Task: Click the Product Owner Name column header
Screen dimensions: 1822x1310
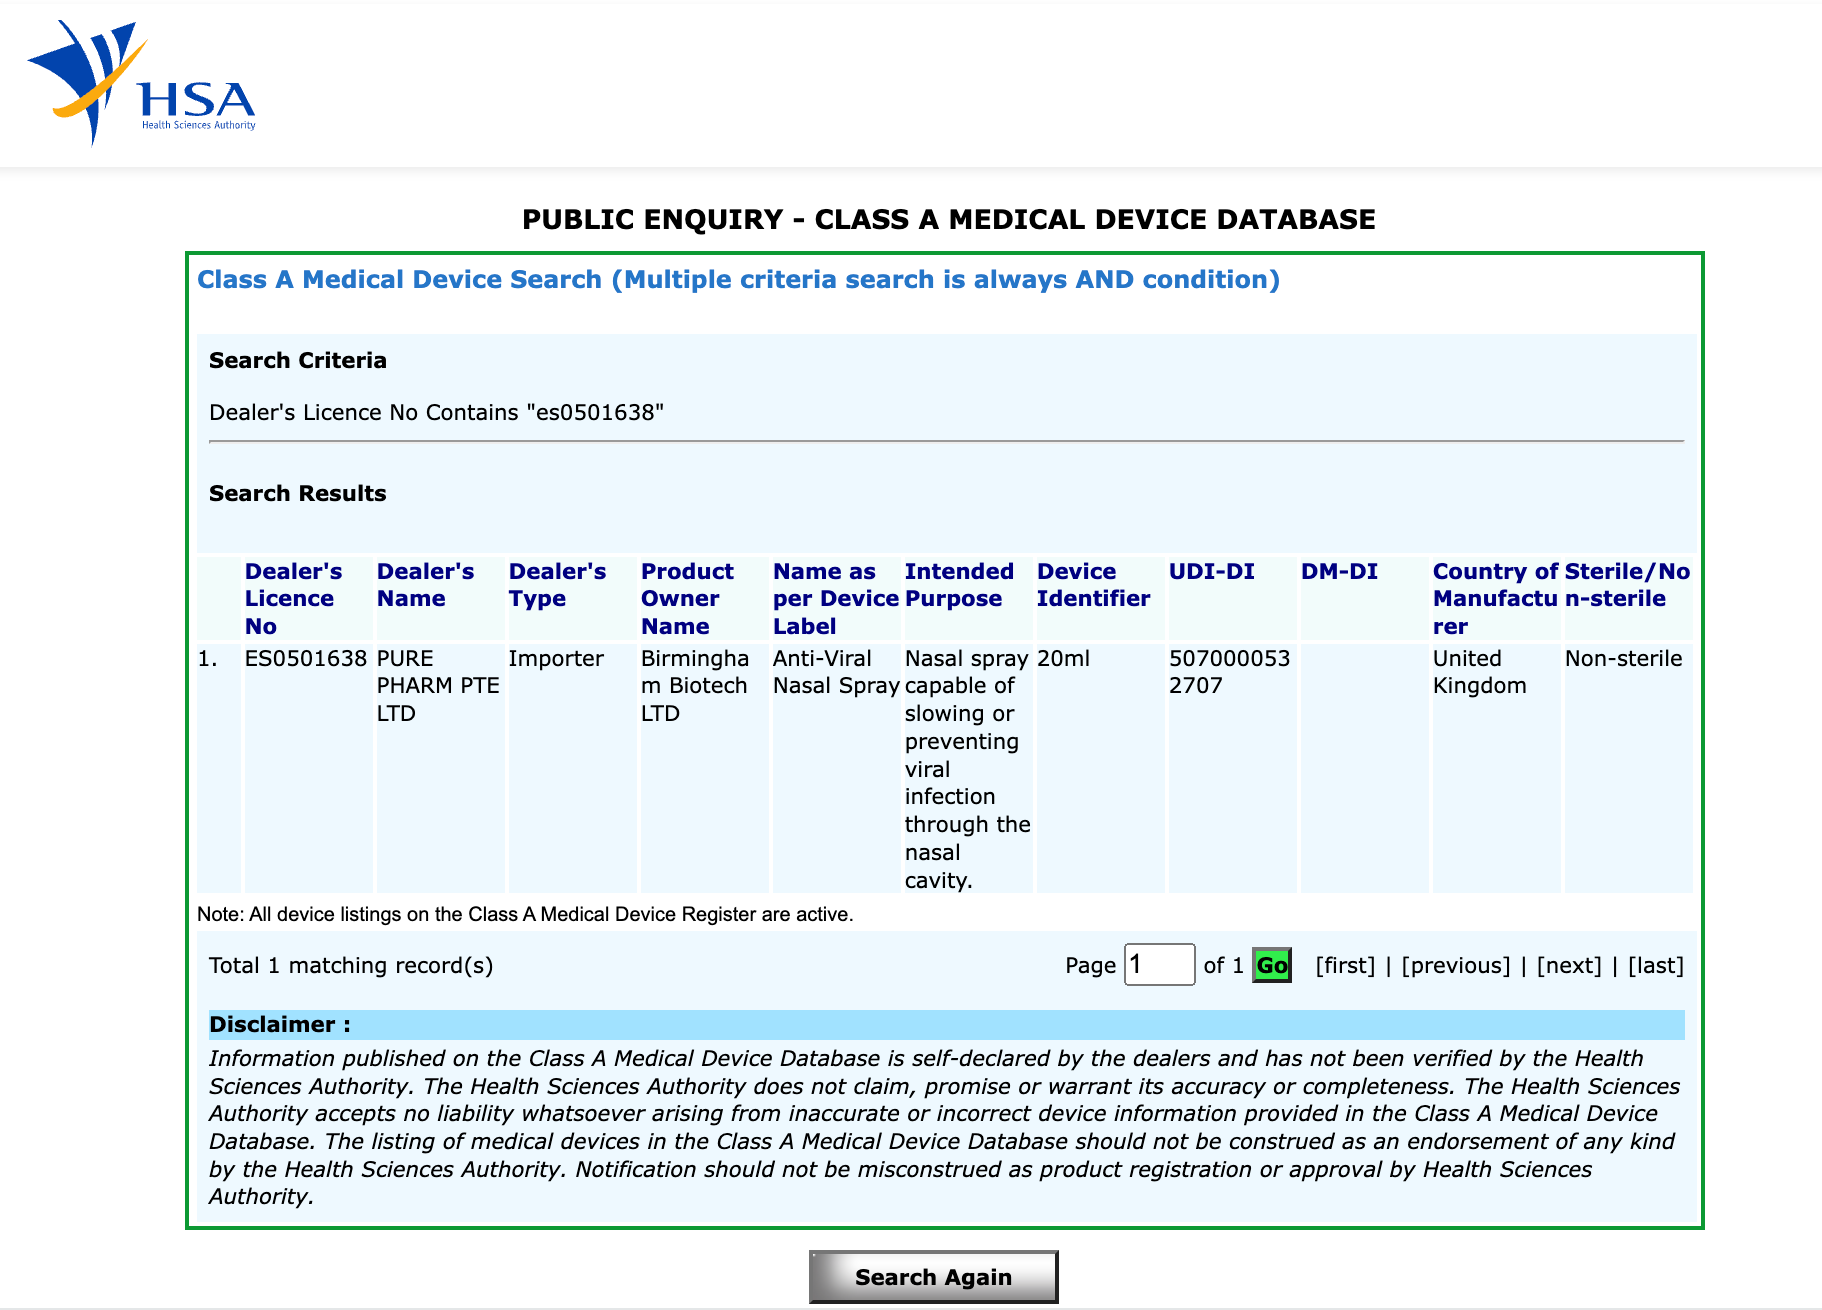Action: tap(687, 598)
